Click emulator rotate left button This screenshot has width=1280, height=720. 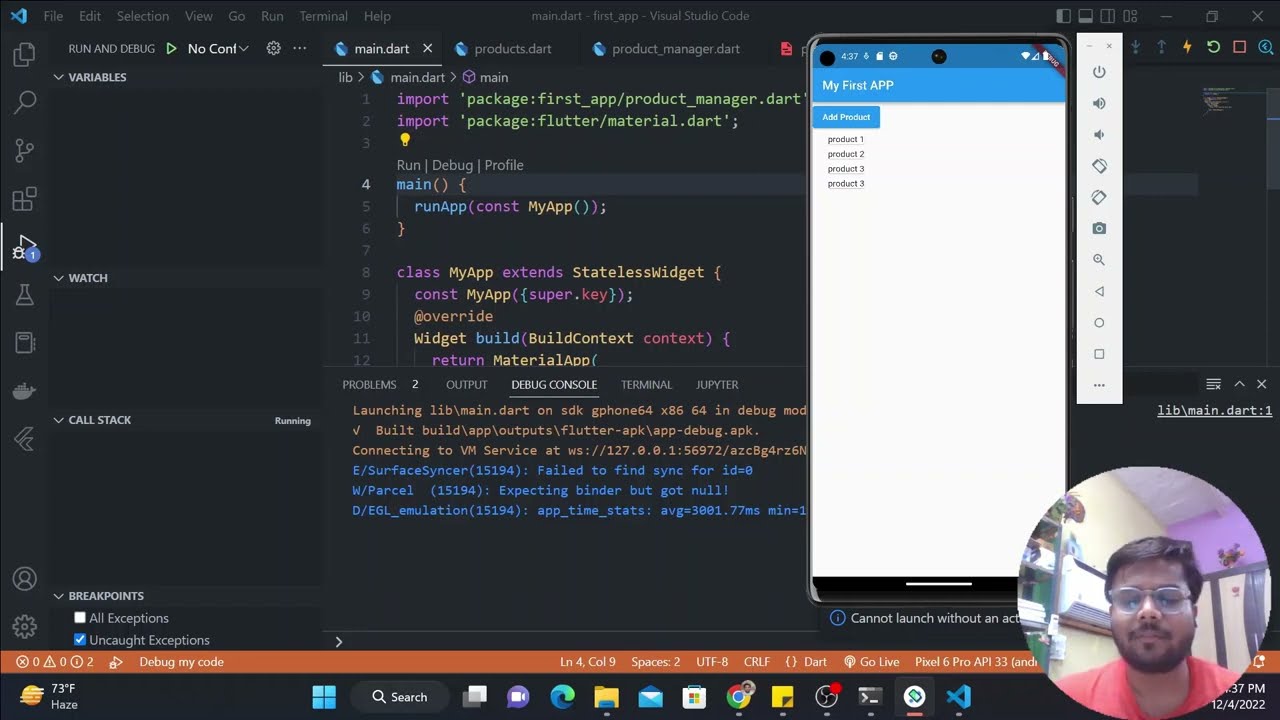pos(1099,166)
